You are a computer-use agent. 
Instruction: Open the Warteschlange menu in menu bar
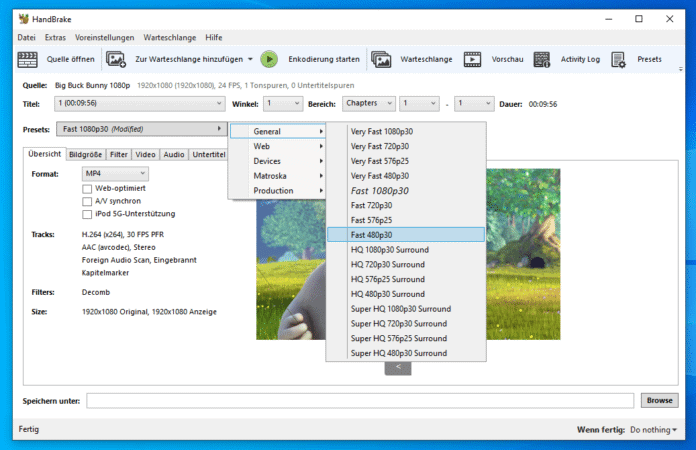[x=170, y=38]
